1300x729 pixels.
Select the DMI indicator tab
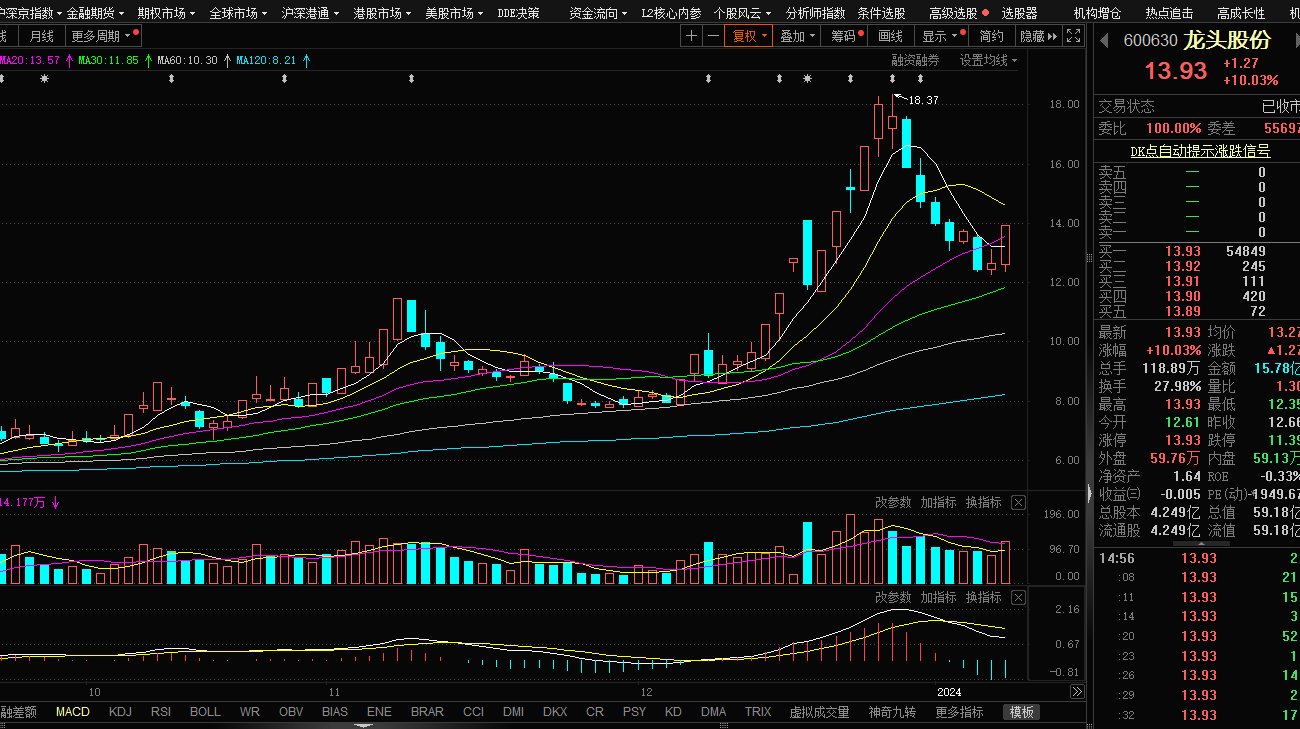(513, 712)
